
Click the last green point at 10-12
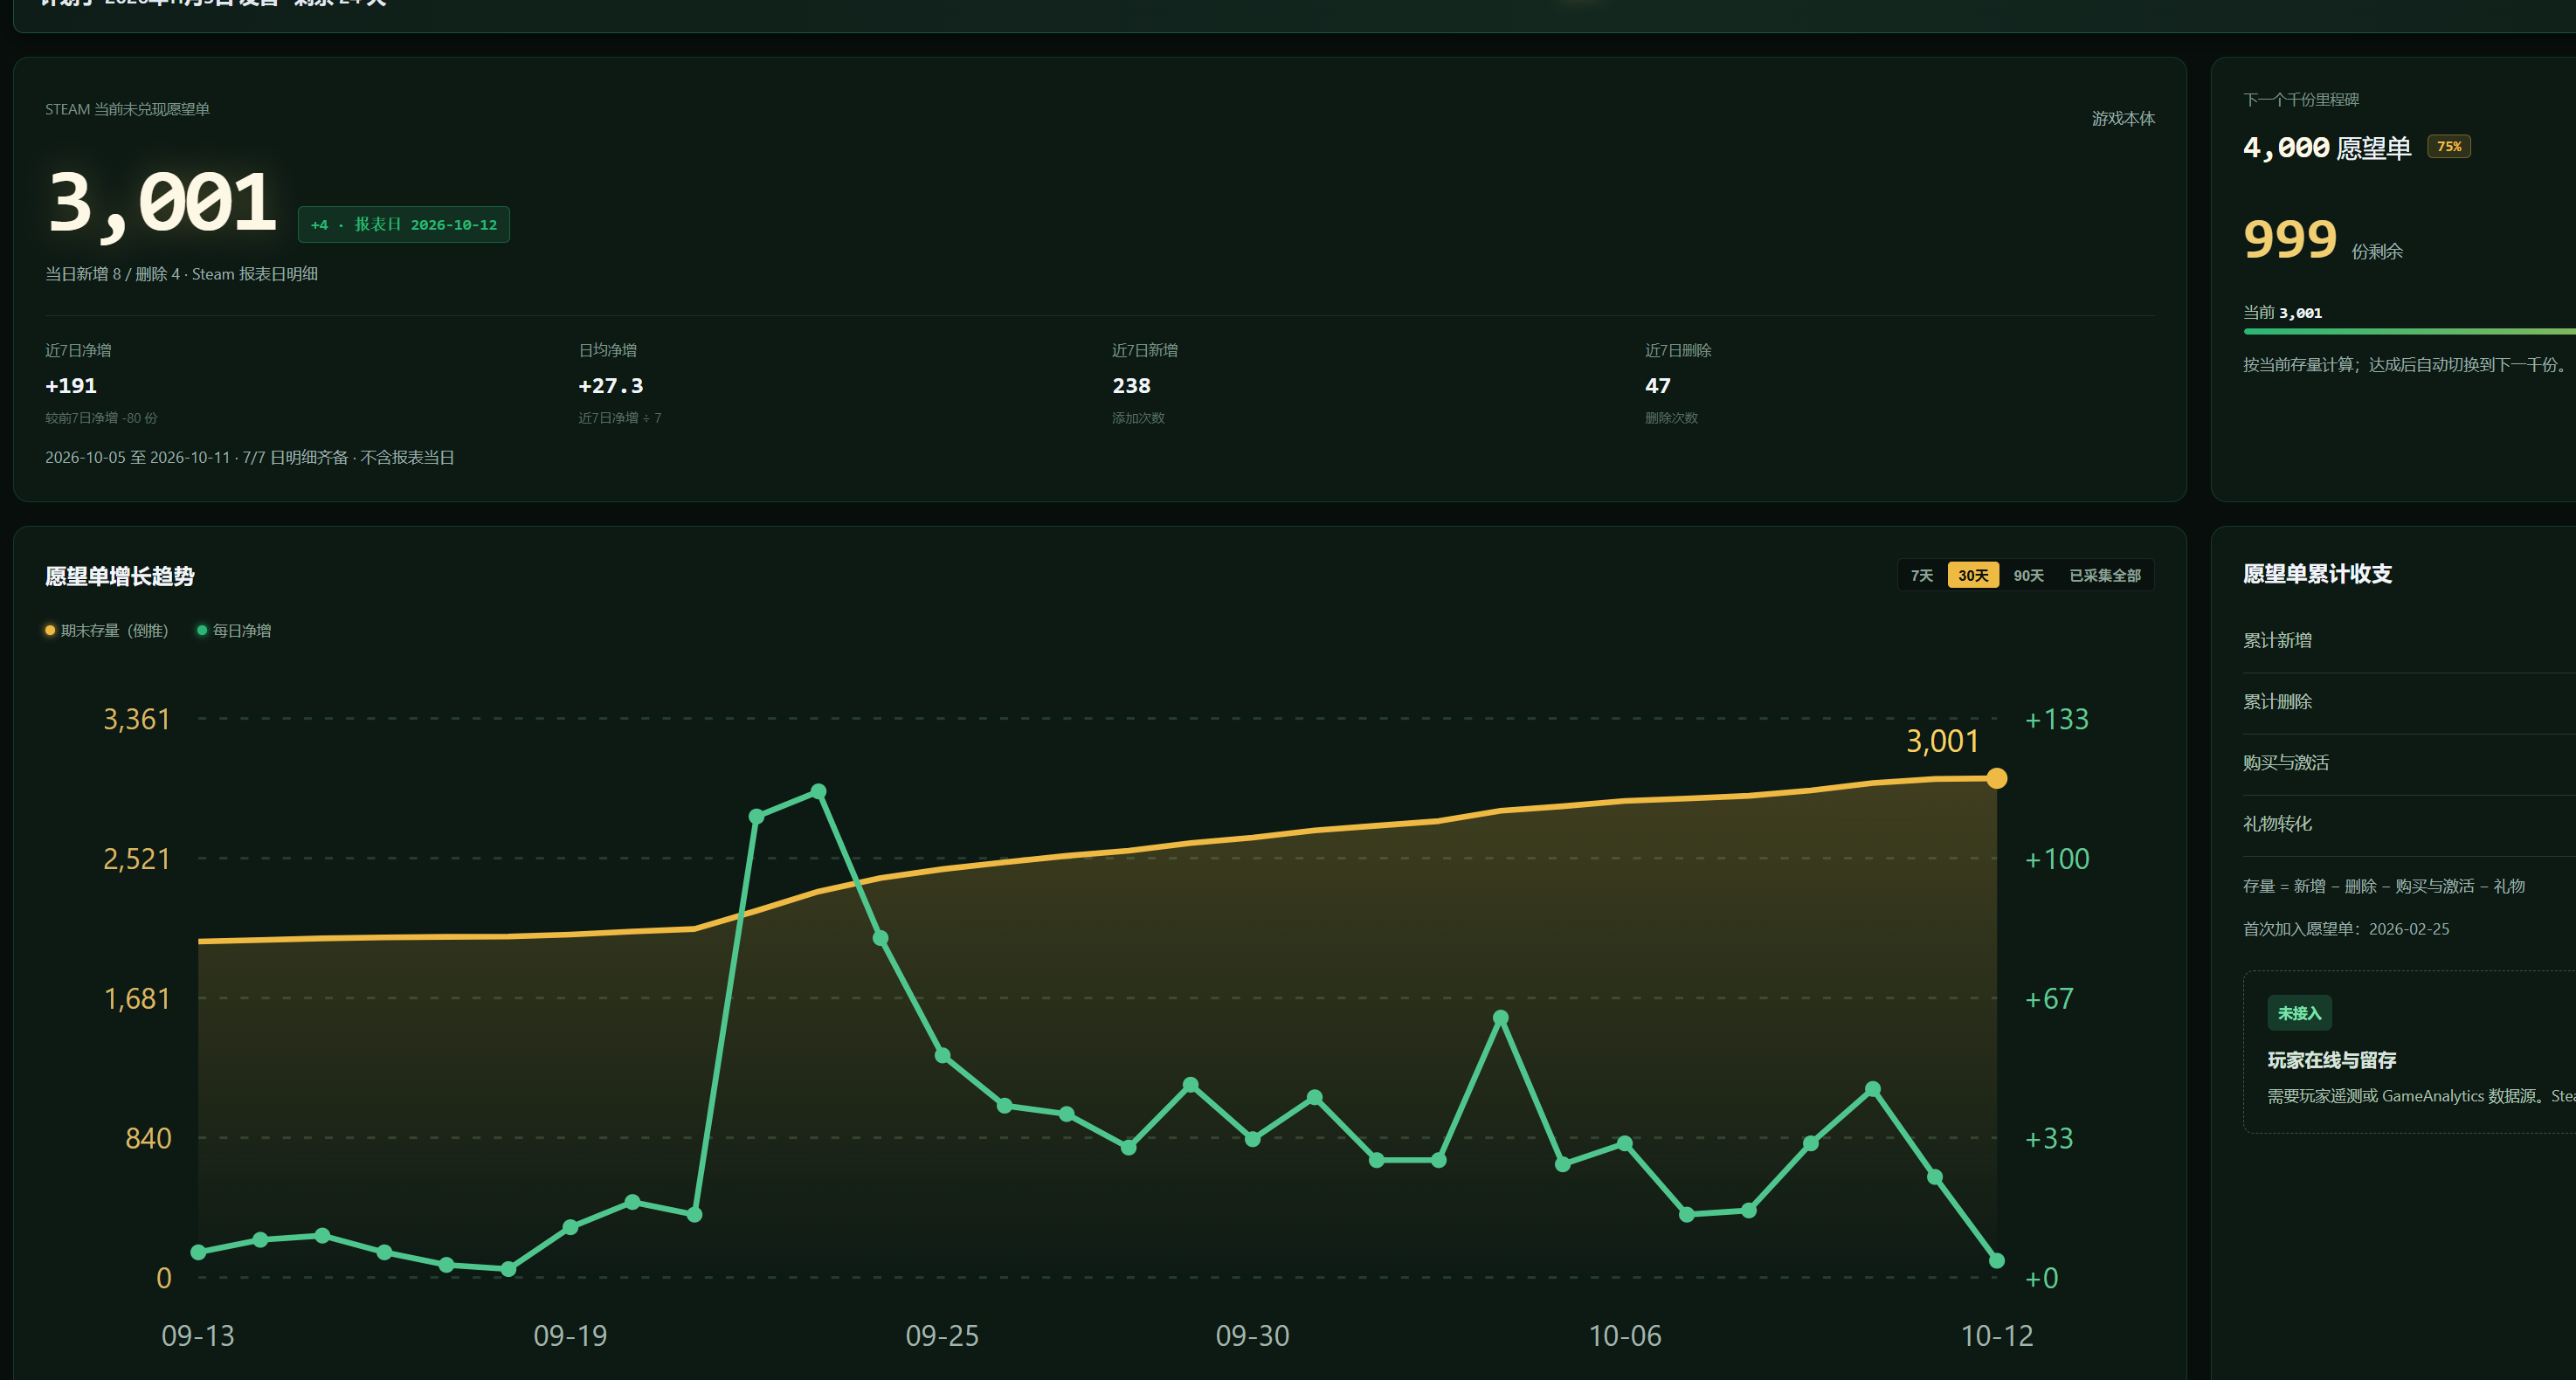pos(1996,1260)
